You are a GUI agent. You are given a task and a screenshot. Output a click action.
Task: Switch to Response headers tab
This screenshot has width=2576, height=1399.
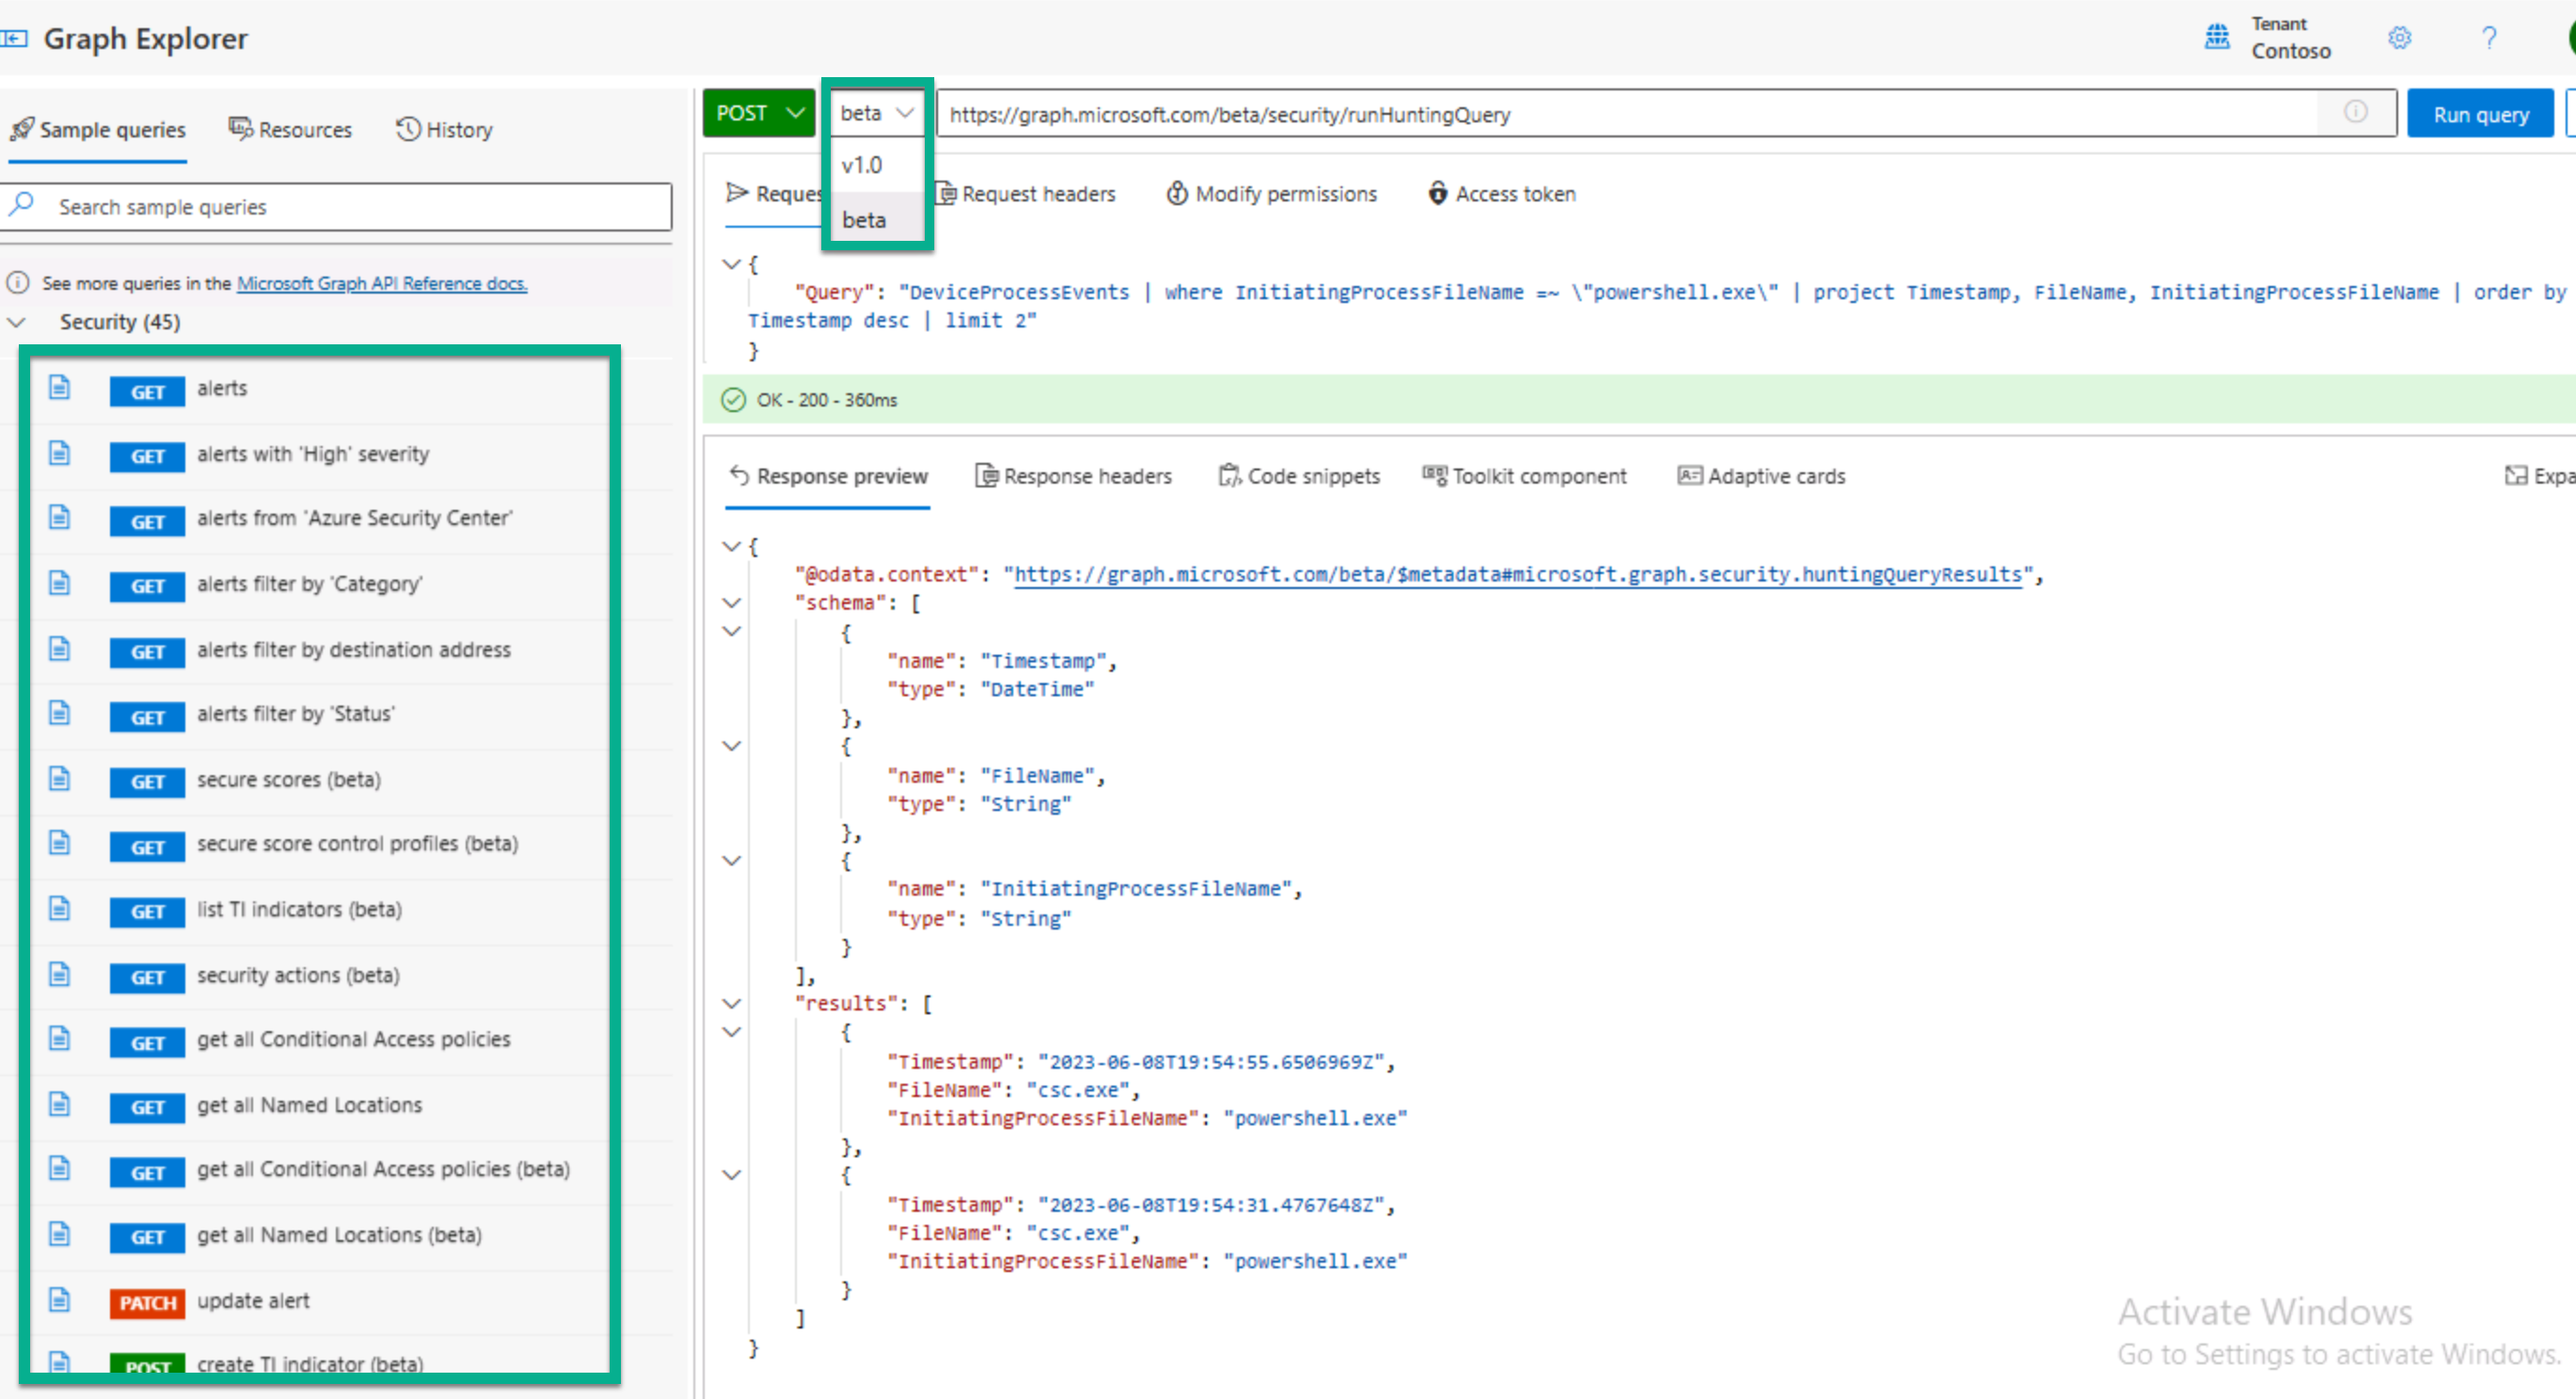[x=1071, y=475]
